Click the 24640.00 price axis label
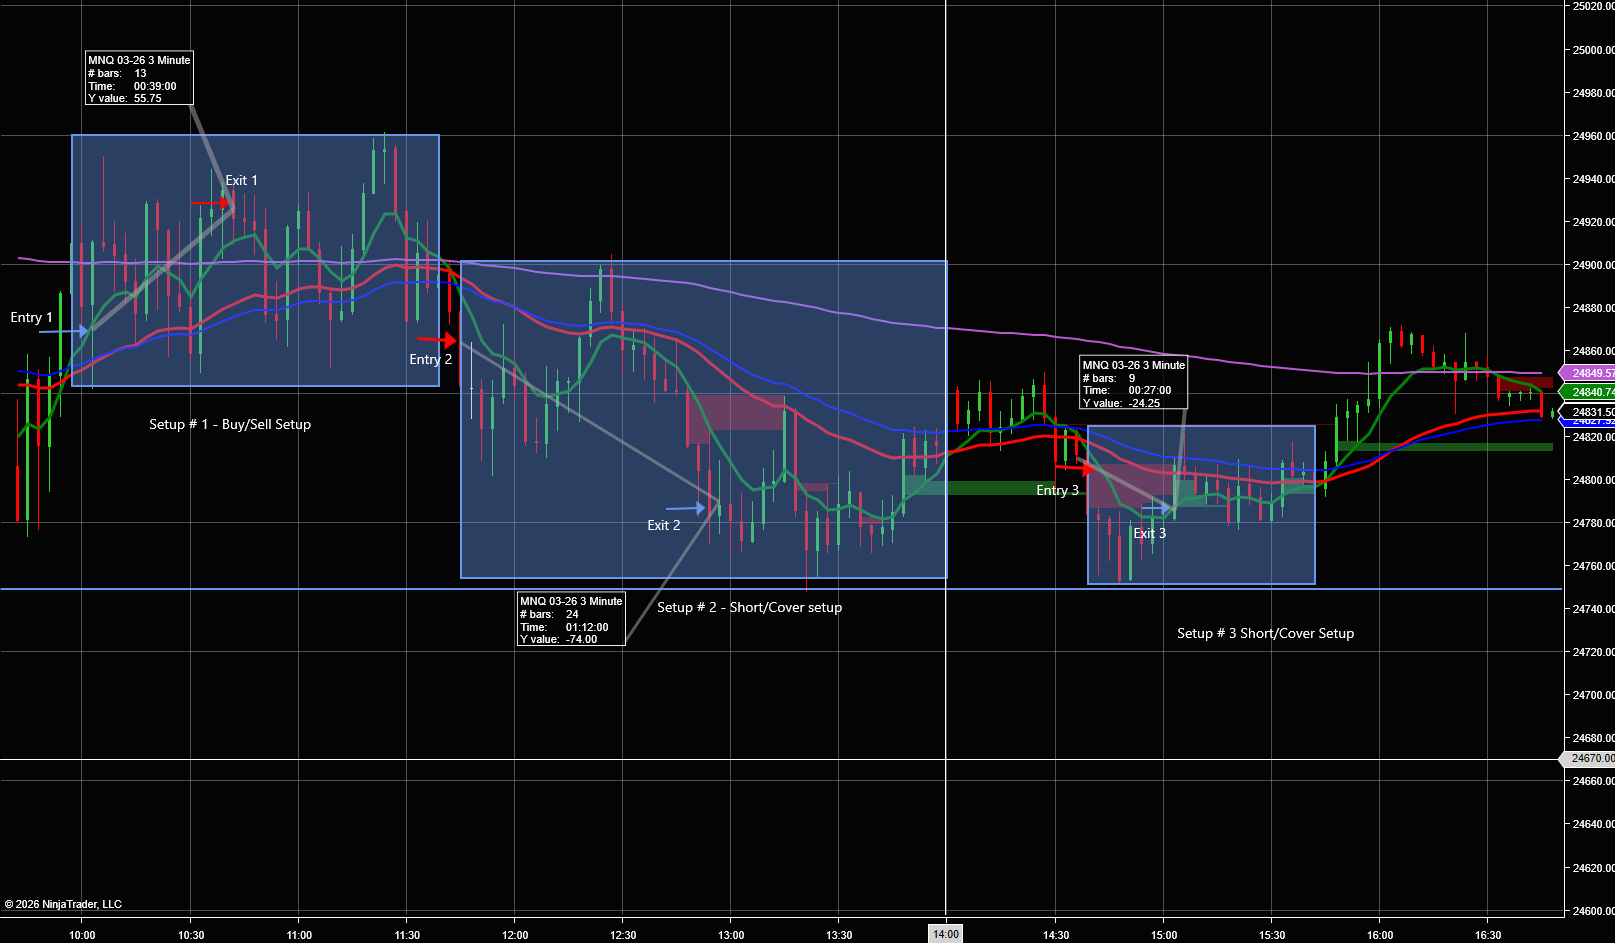This screenshot has width=1615, height=943. (1593, 824)
